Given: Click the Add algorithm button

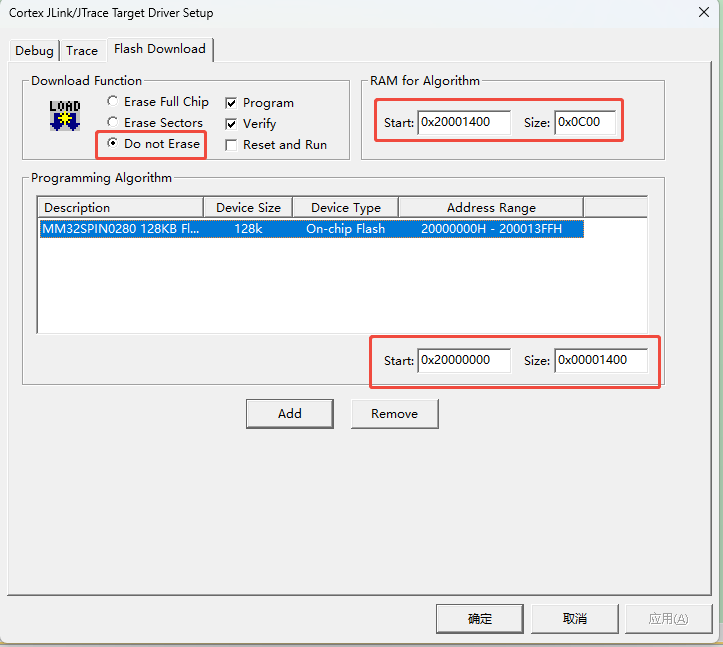Looking at the screenshot, I should coord(289,413).
